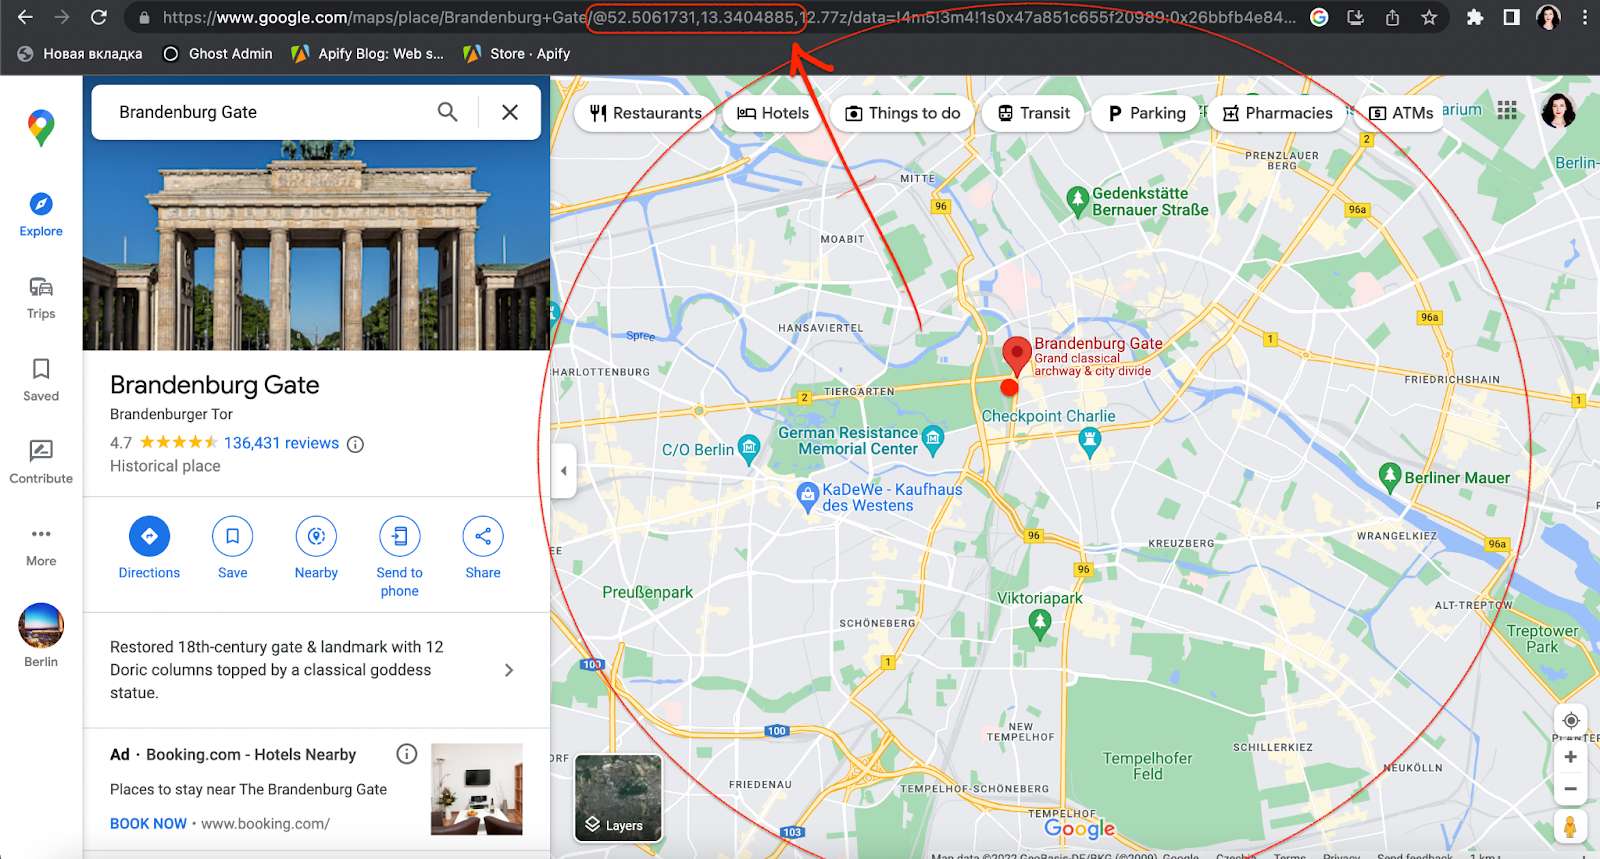Image resolution: width=1600 pixels, height=859 pixels.
Task: Open Saved places in sidebar
Action: point(41,380)
